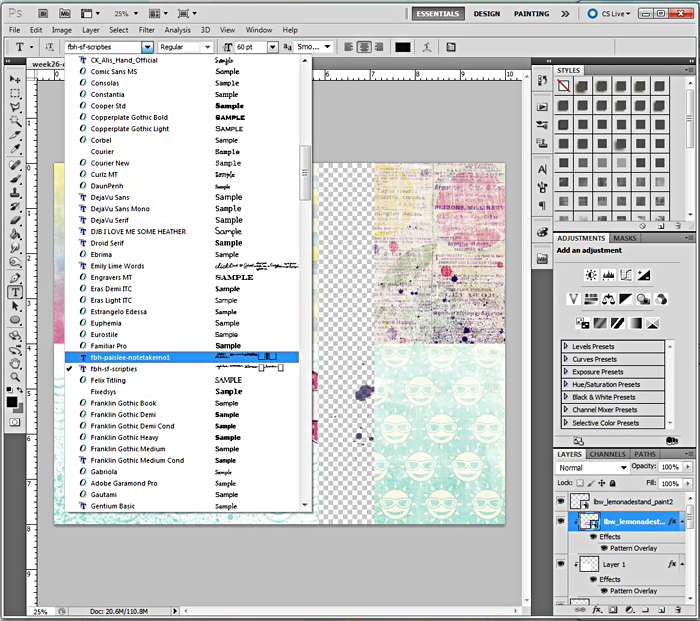Add a Brightness/Contrast adjustment
Image resolution: width=700 pixels, height=621 pixels.
593,274
